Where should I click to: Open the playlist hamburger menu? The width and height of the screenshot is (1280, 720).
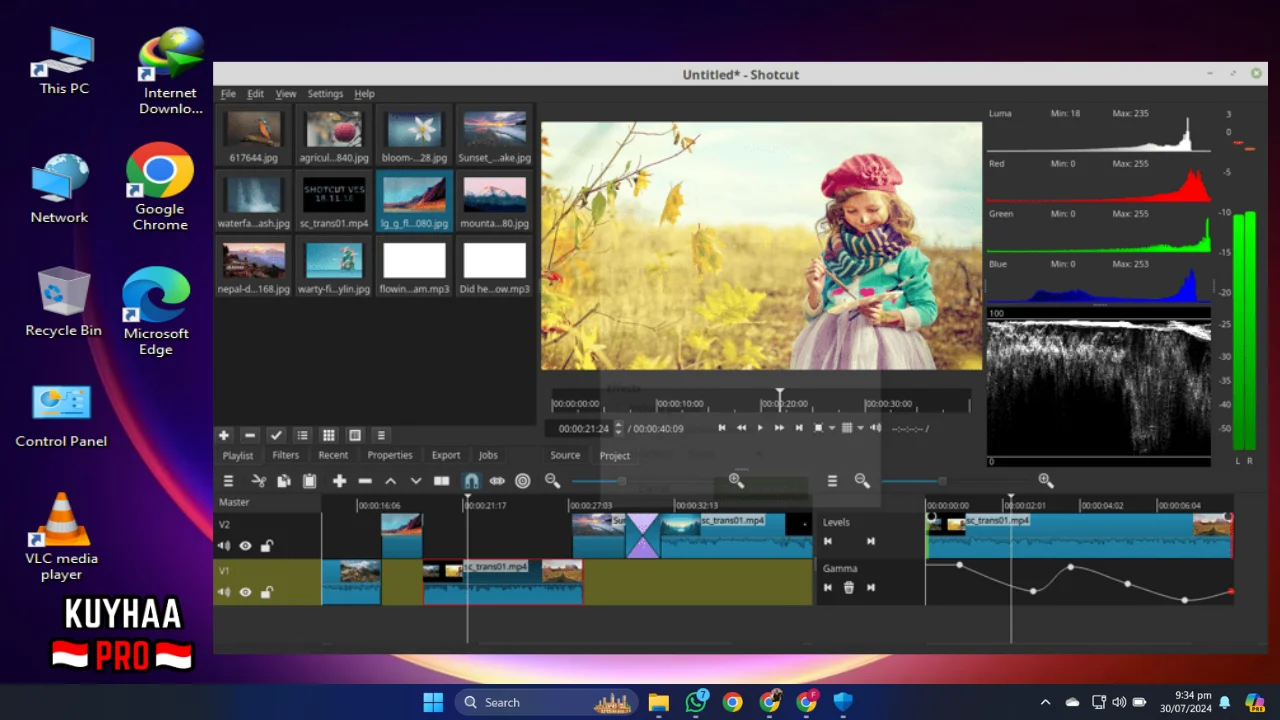[380, 435]
